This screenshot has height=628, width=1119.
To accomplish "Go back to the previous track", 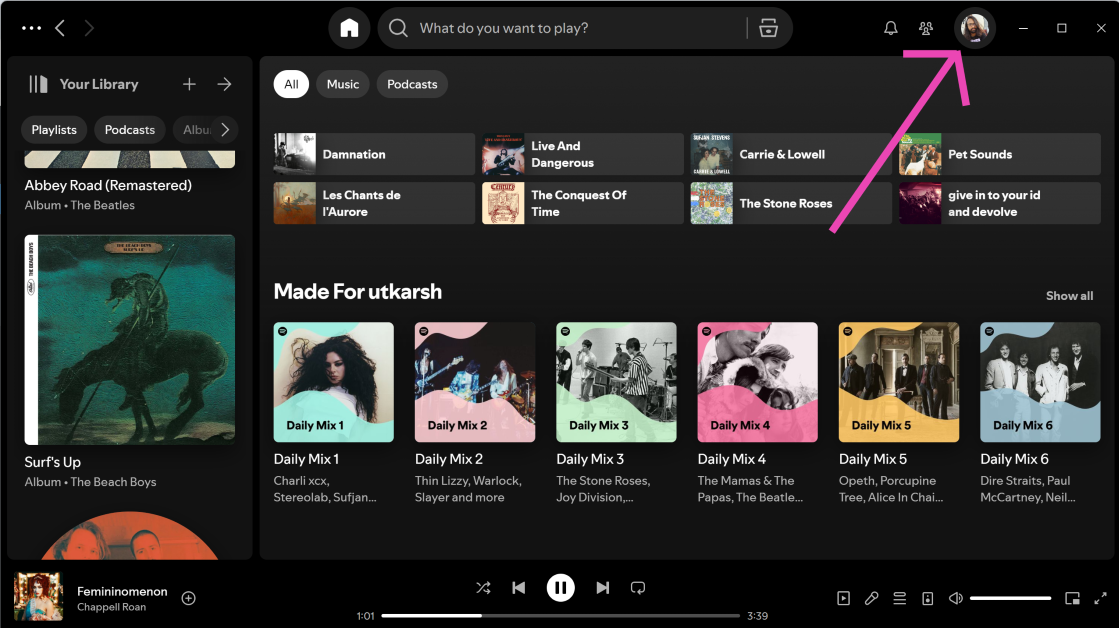I will click(518, 588).
